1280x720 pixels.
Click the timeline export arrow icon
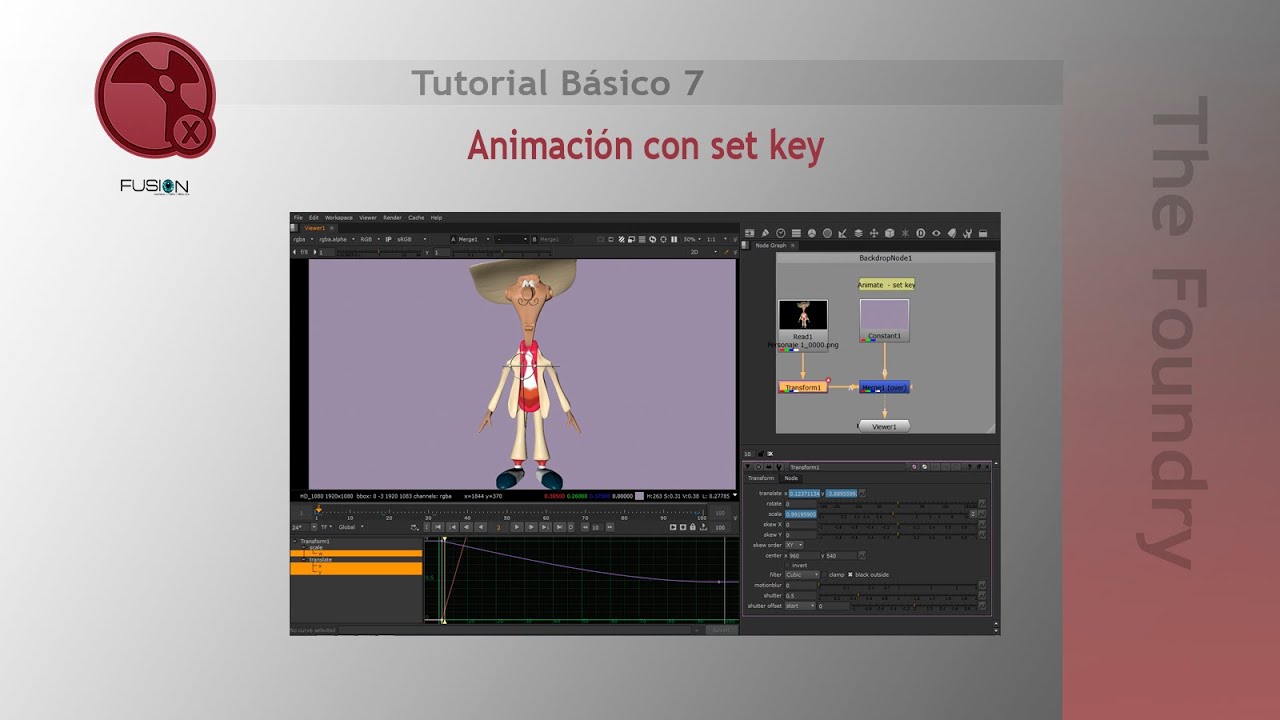tap(703, 527)
